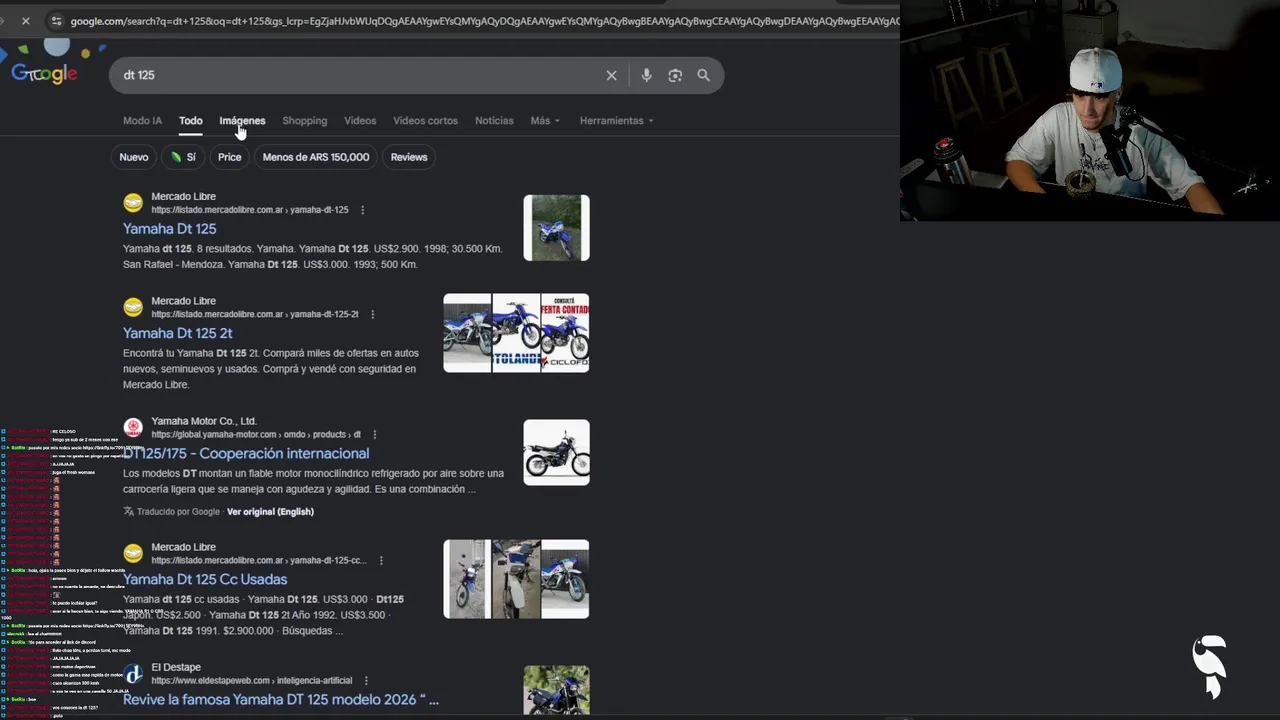Open the Videos tab
This screenshot has width=1280, height=720.
360,121
